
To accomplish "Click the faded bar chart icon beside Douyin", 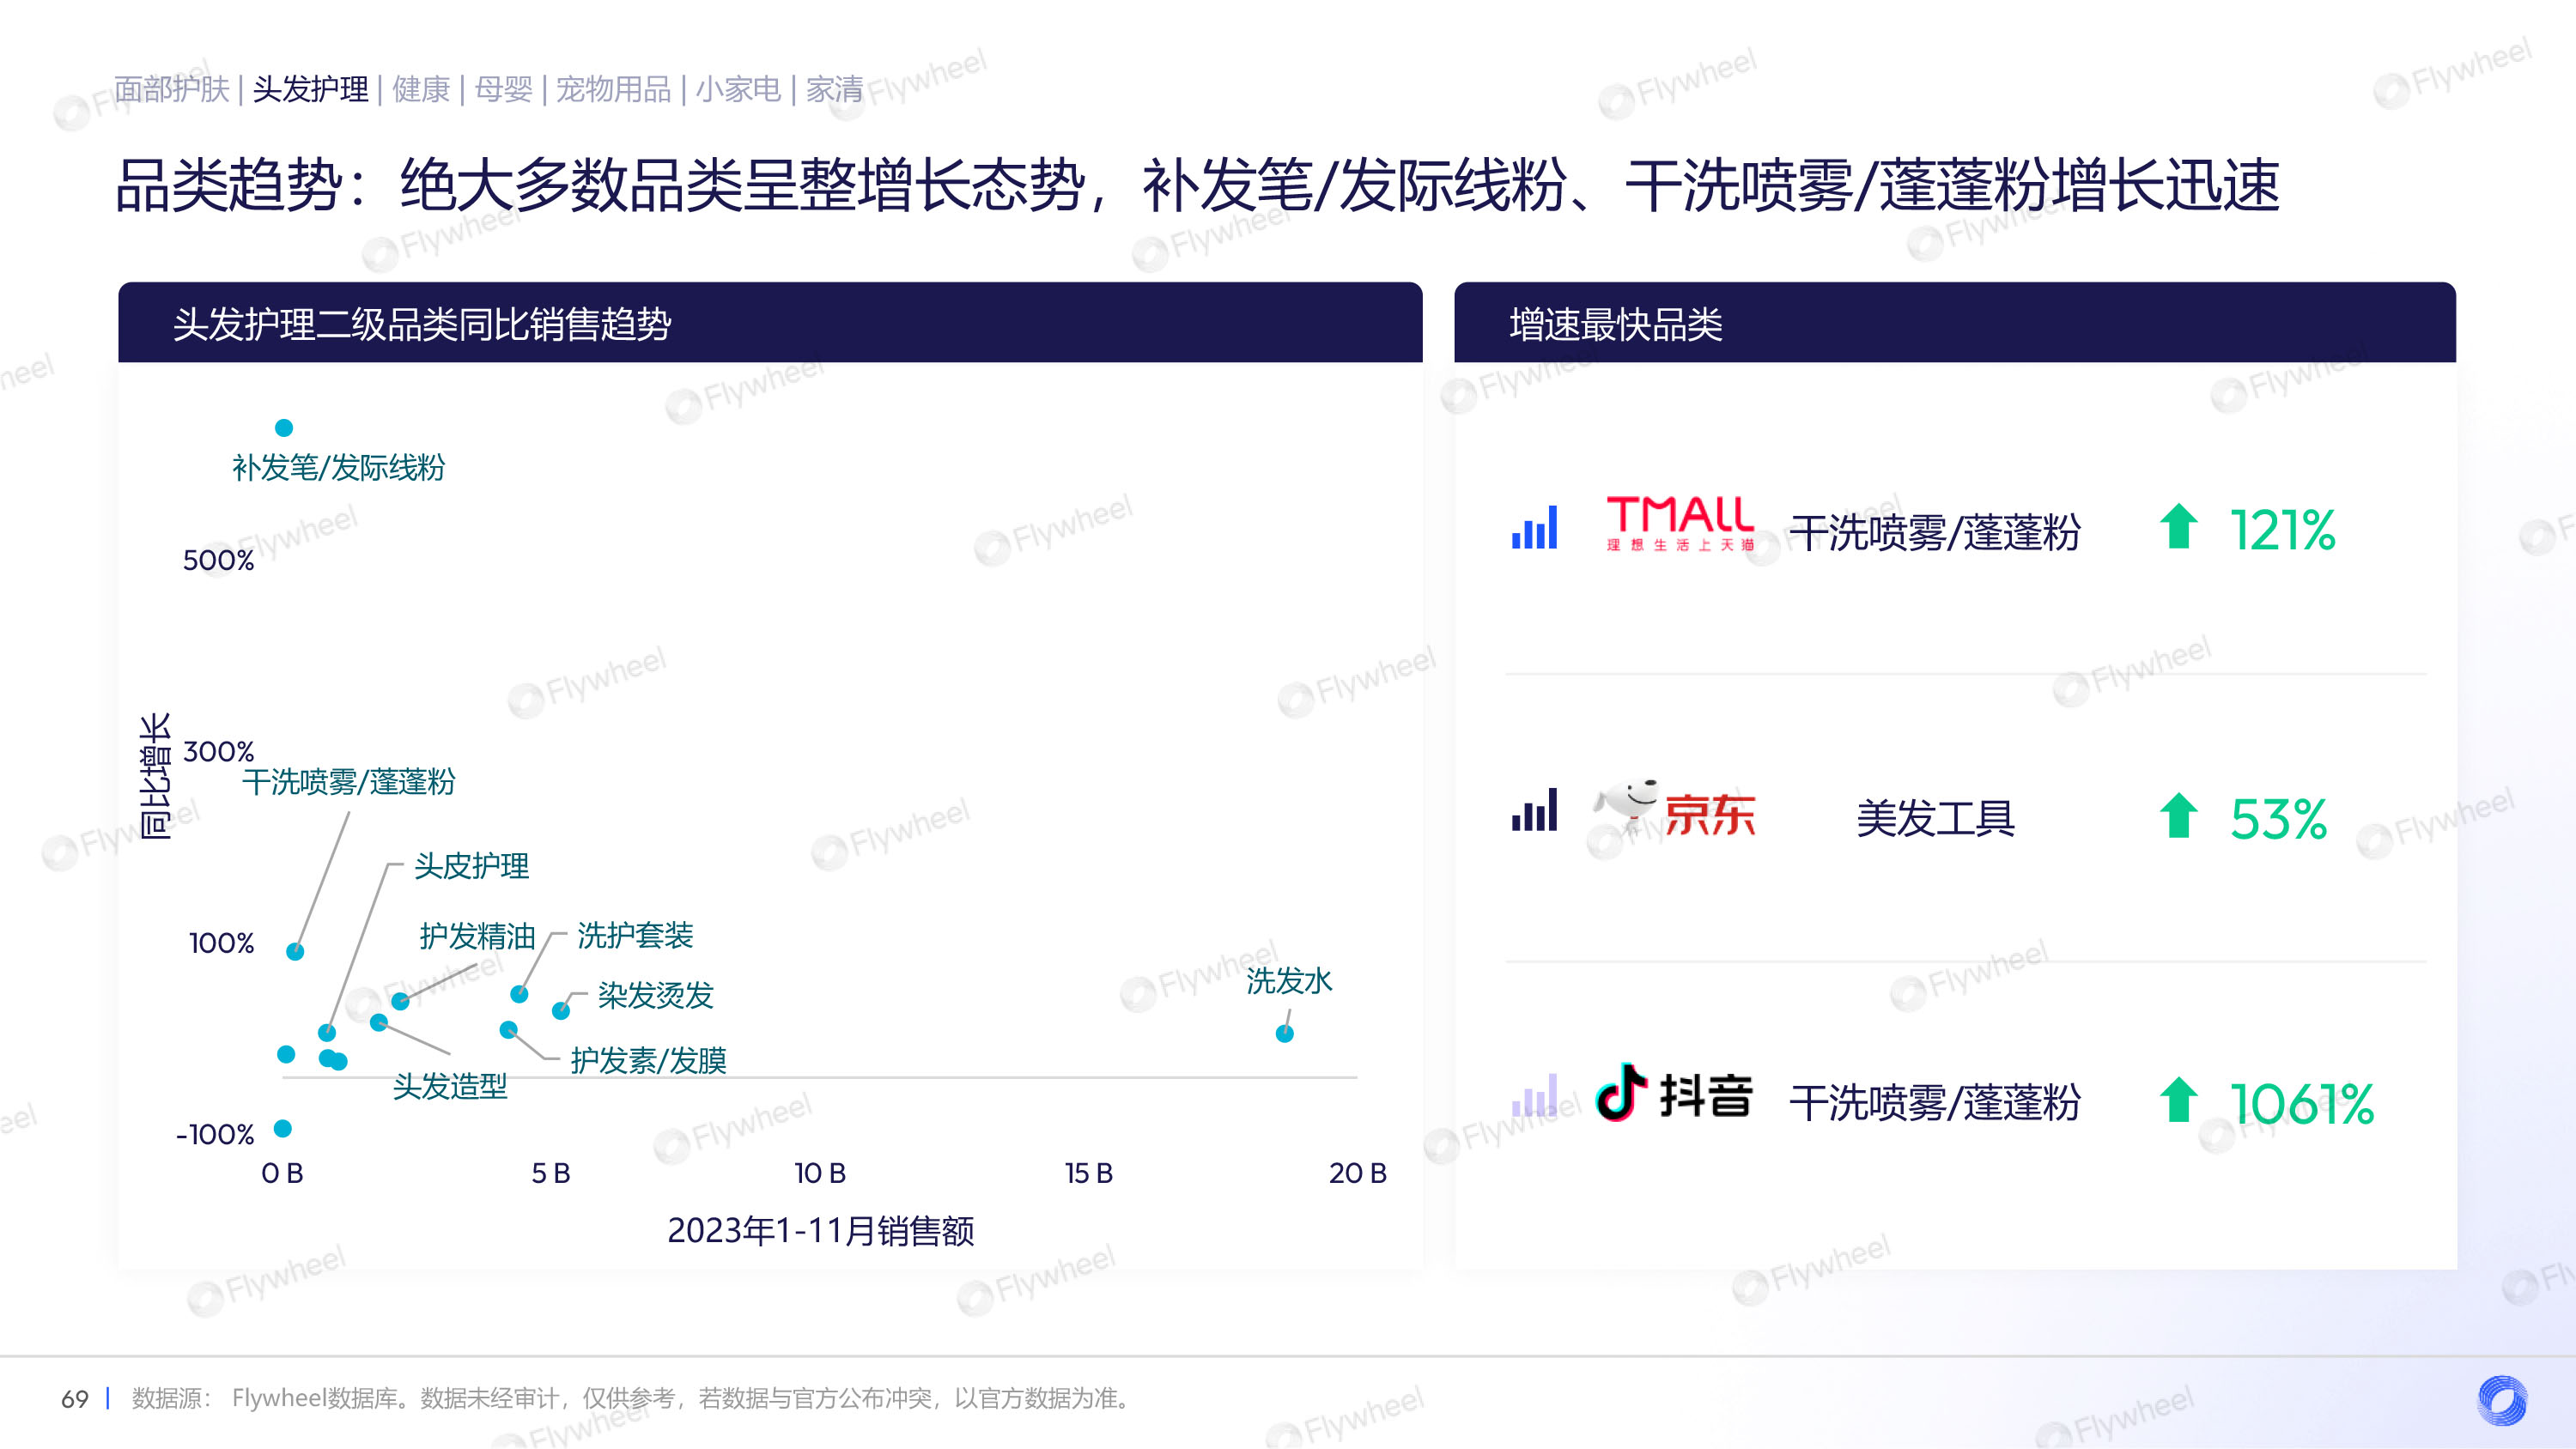I will coord(1534,1096).
